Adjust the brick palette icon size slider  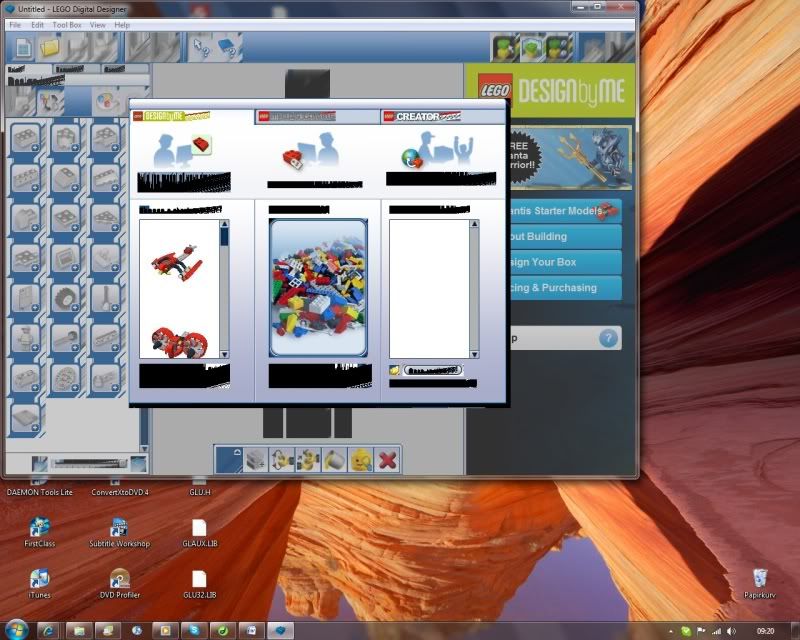(x=89, y=463)
